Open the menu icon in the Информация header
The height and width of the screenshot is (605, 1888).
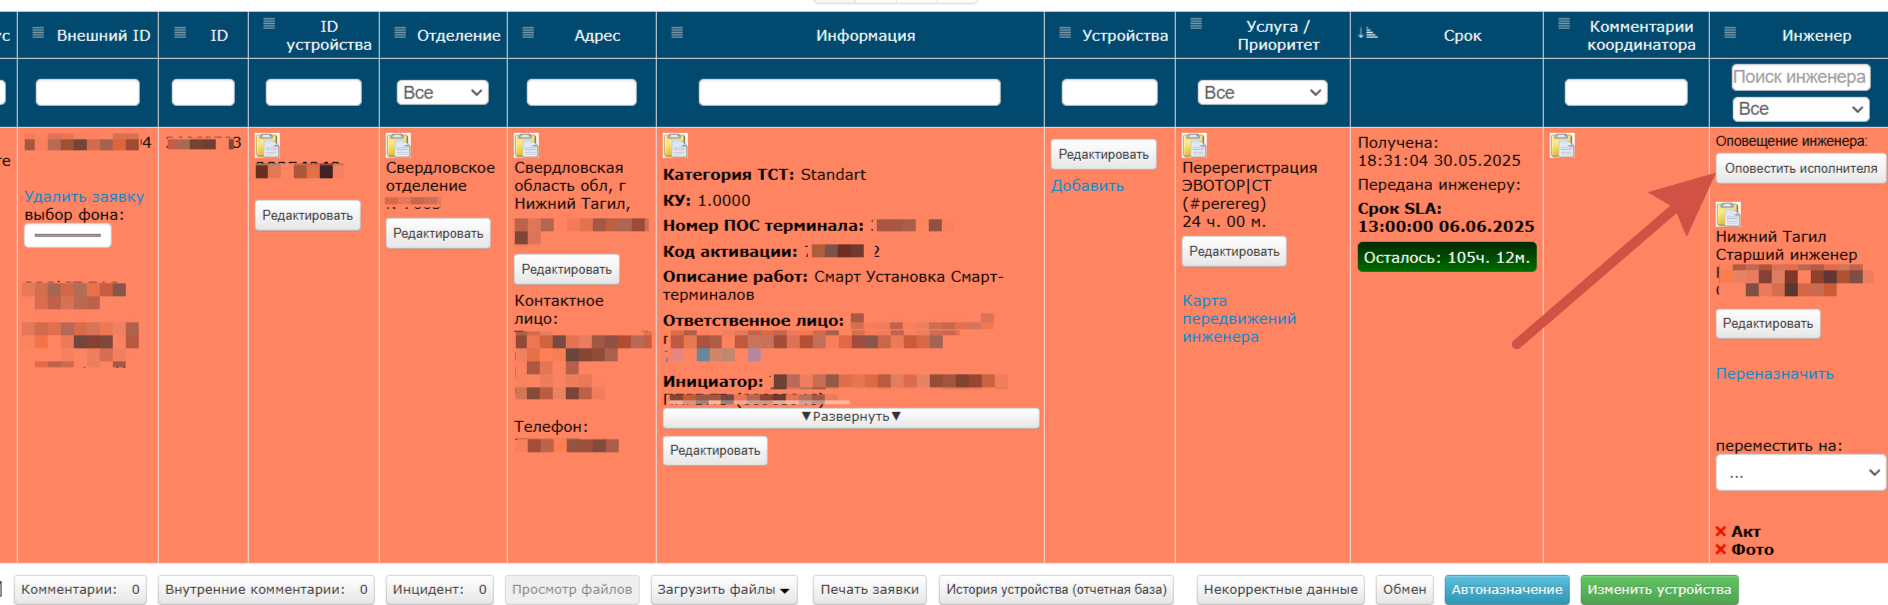(677, 33)
